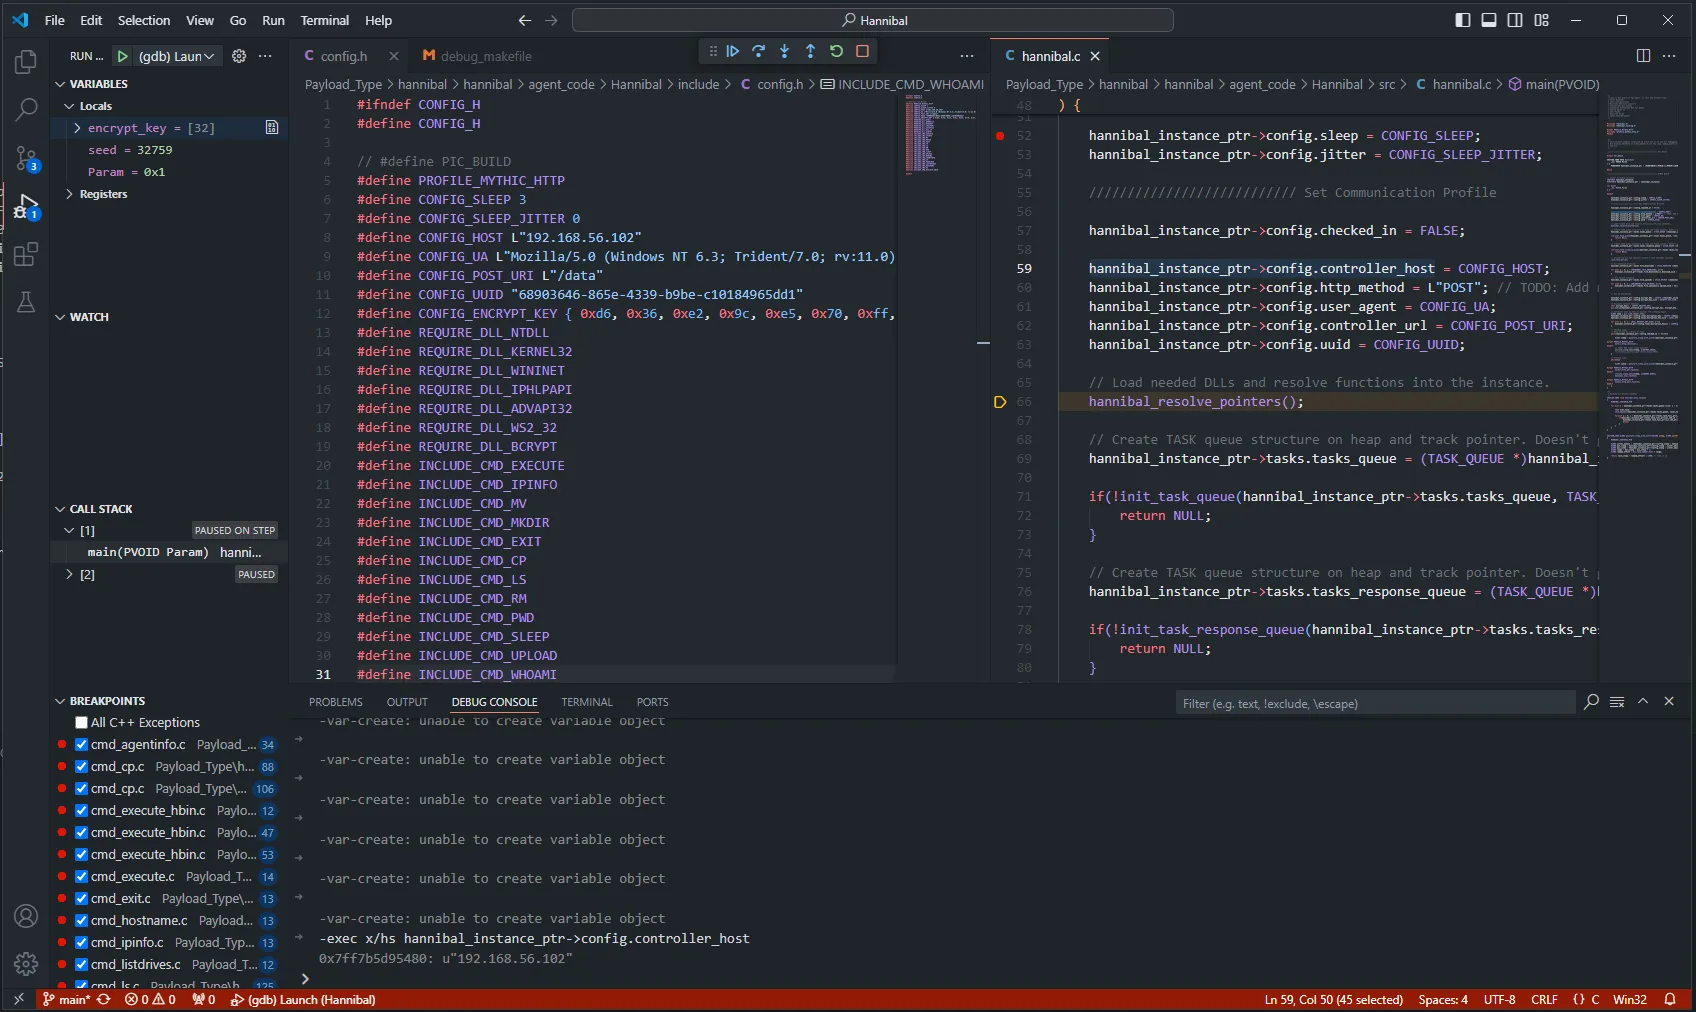The image size is (1696, 1012).
Task: Click the debug Continue button
Action: [x=733, y=51]
